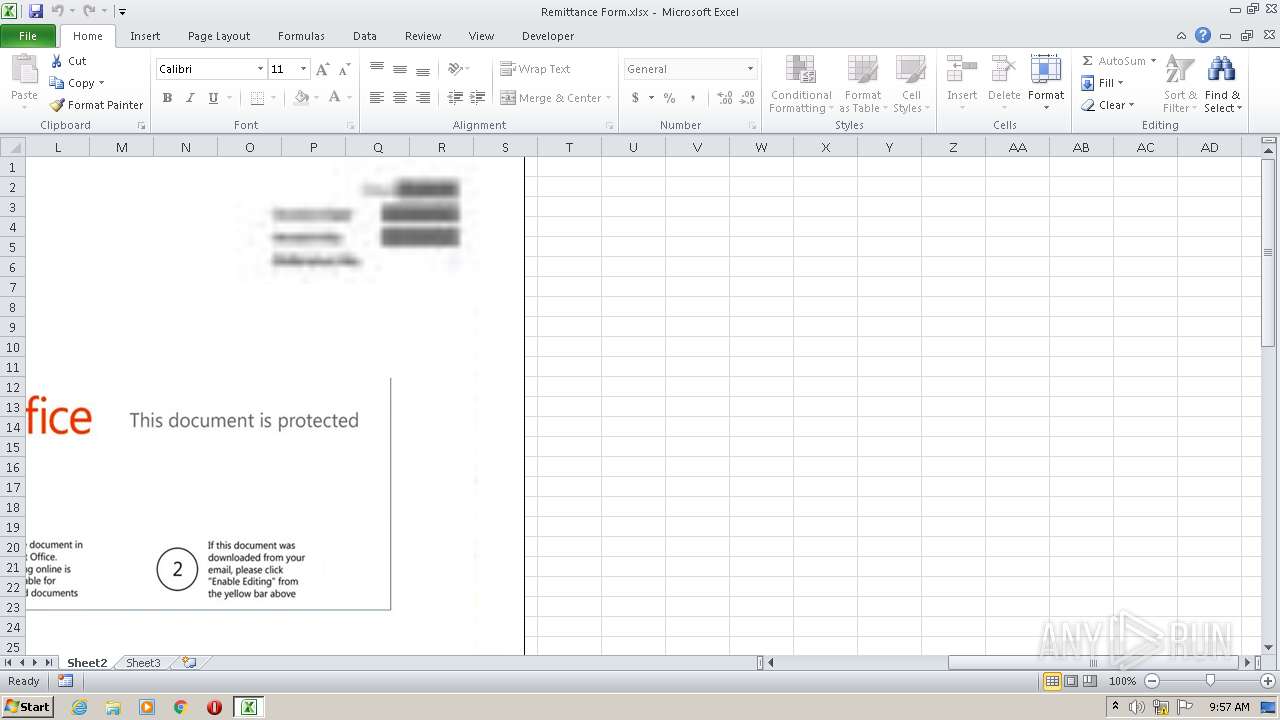Image resolution: width=1280 pixels, height=720 pixels.
Task: Adjust the zoom slider handle
Action: (1210, 681)
